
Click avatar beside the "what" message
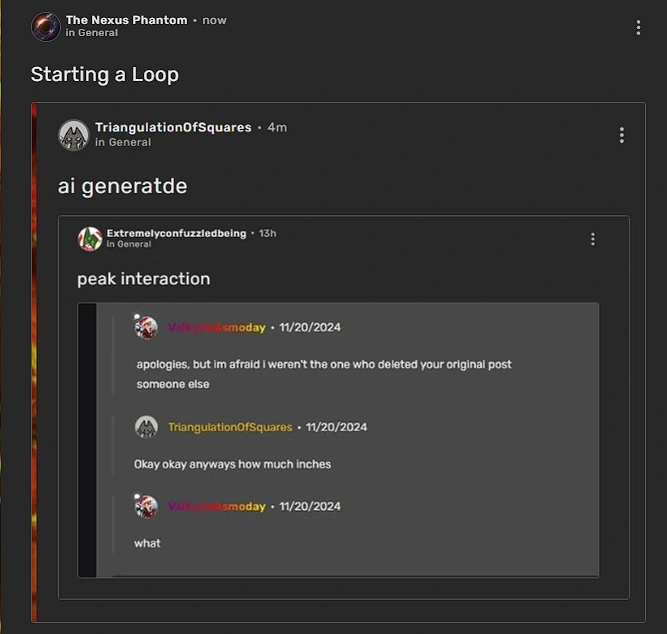tap(147, 506)
